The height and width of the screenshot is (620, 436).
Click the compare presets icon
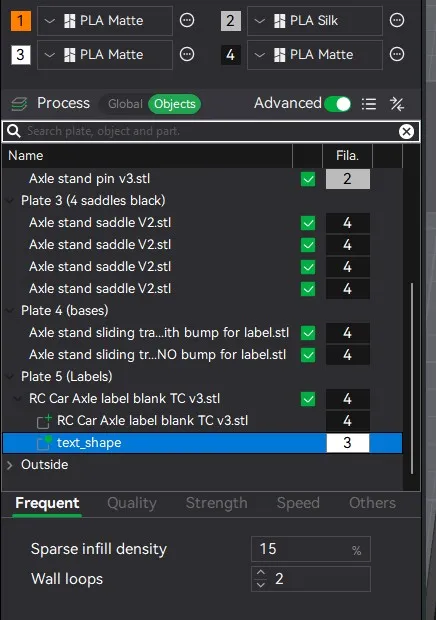(x=397, y=104)
